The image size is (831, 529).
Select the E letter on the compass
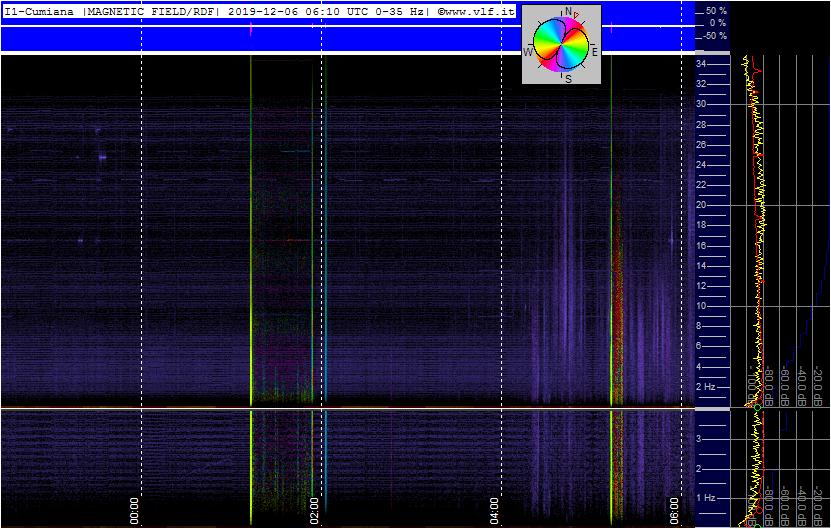(x=595, y=52)
